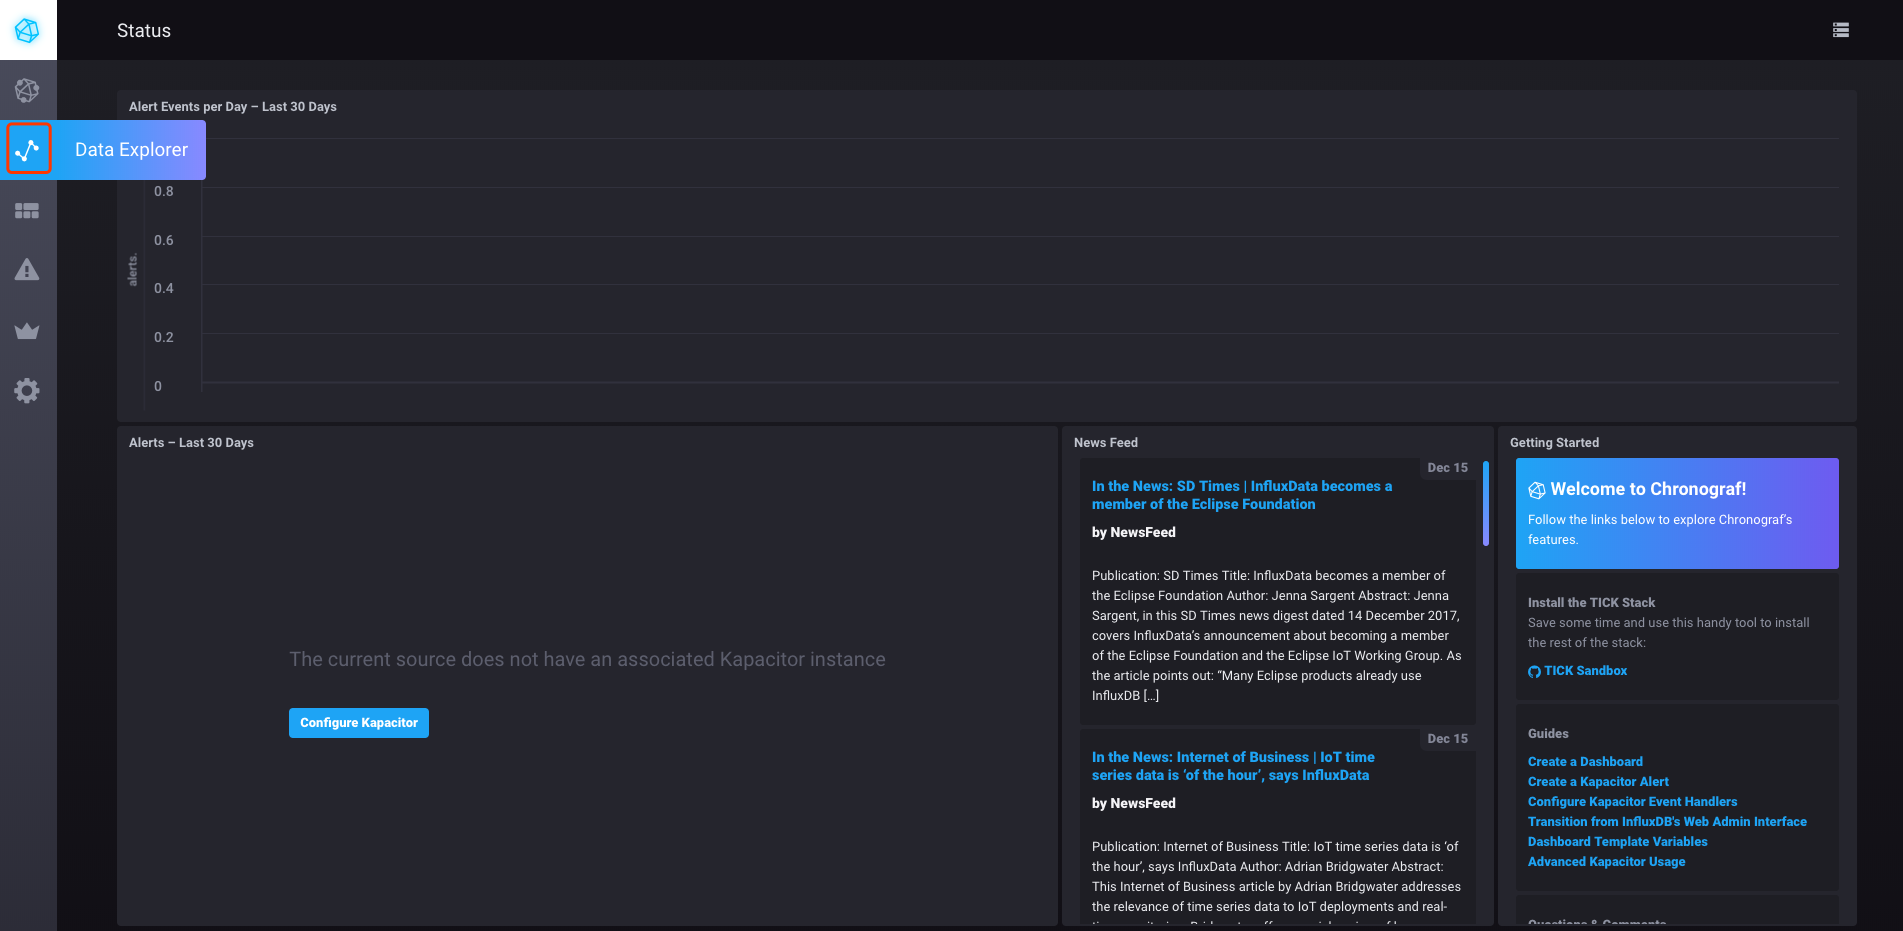This screenshot has height=931, width=1903.
Task: Open the Alerting triangle sidebar icon
Action: pos(27,270)
